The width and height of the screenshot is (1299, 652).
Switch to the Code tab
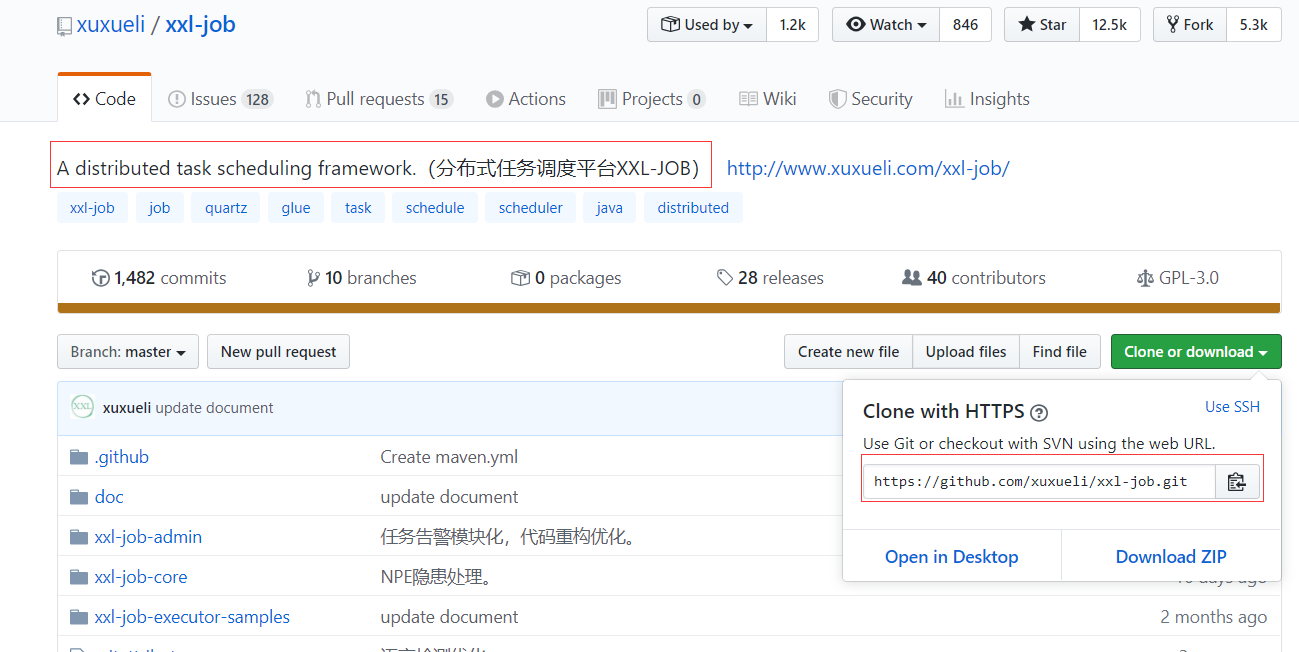104,98
